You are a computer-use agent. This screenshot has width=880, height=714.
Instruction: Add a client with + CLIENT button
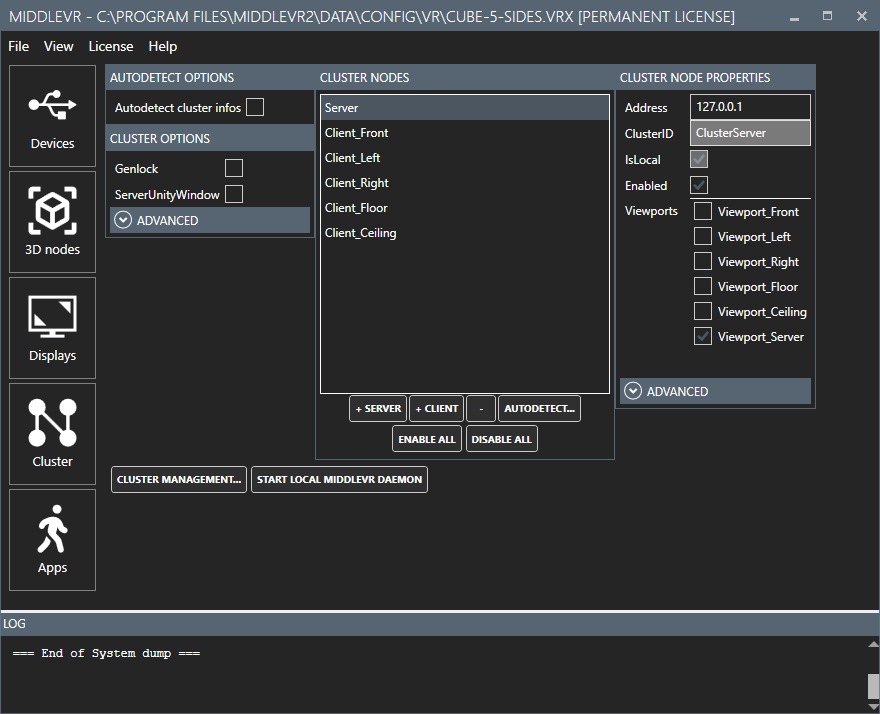click(437, 409)
